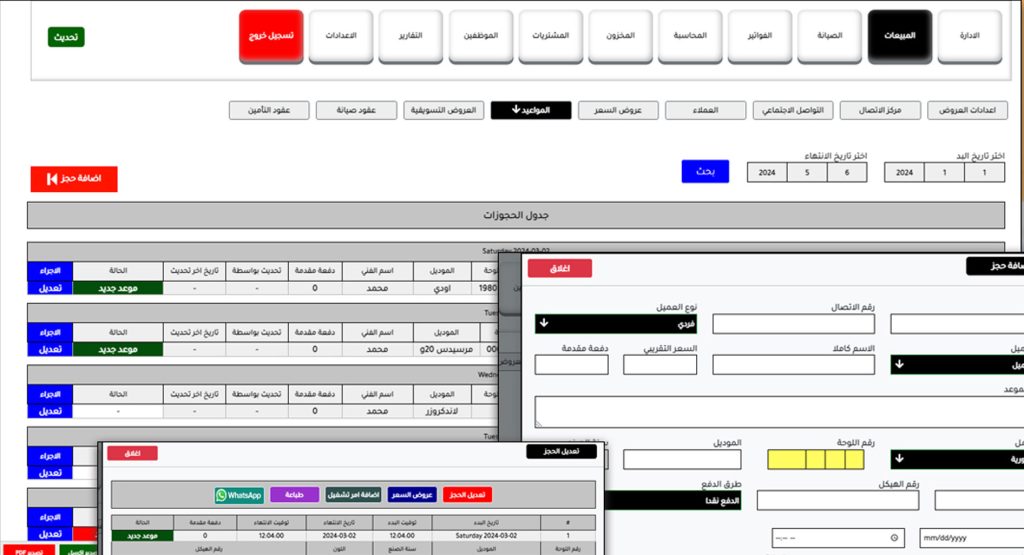The width and height of the screenshot is (1024, 555).
Task: Click the red اضافة حجز button
Action: click(74, 179)
